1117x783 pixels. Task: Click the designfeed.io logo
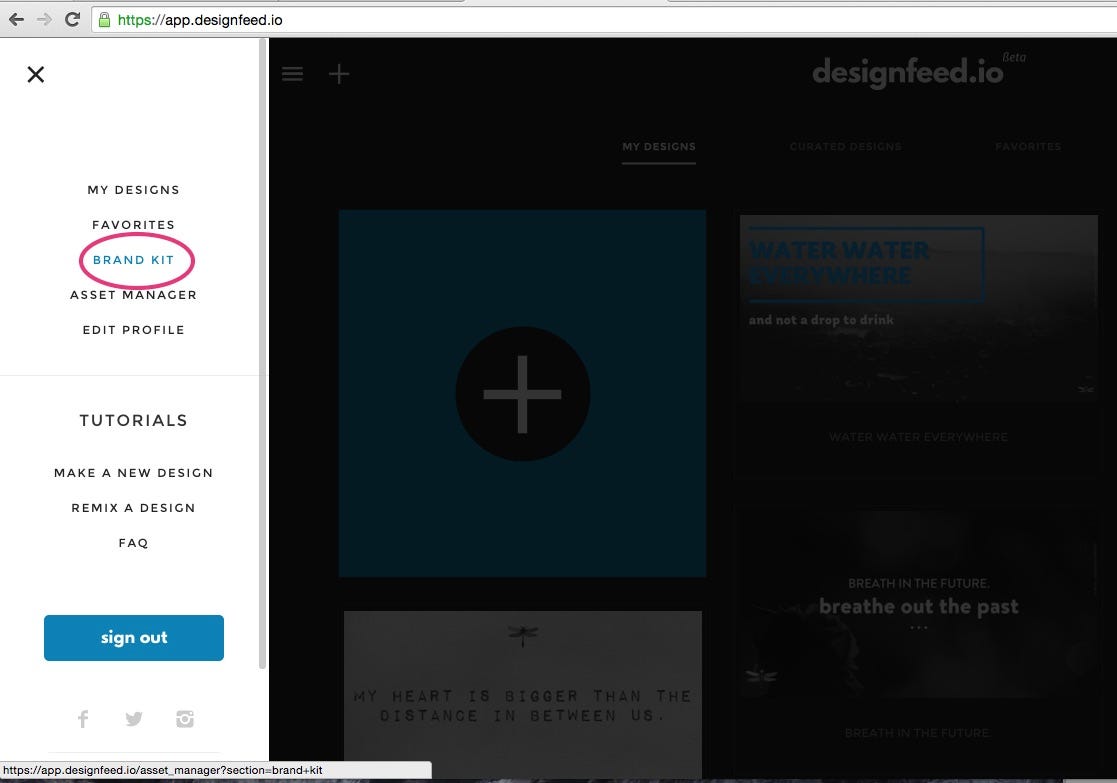point(908,71)
